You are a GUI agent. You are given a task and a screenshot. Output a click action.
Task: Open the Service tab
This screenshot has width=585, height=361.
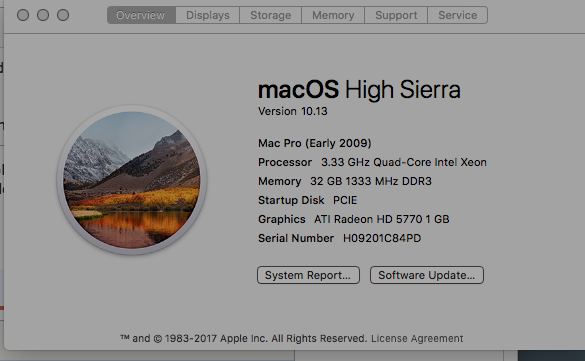tap(457, 15)
